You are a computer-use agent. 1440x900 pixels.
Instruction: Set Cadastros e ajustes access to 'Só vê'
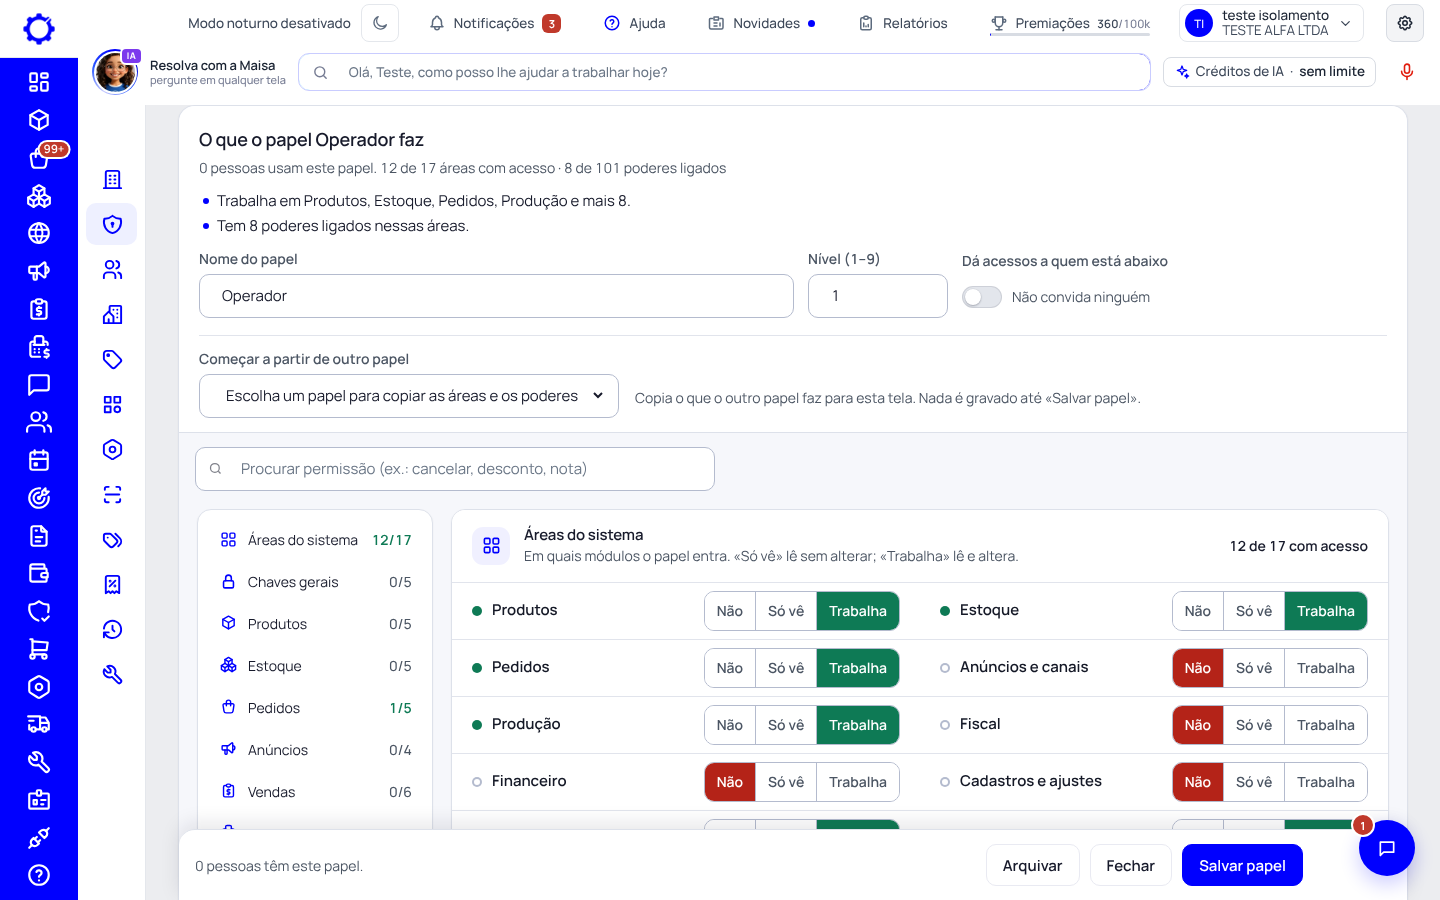(x=1254, y=782)
